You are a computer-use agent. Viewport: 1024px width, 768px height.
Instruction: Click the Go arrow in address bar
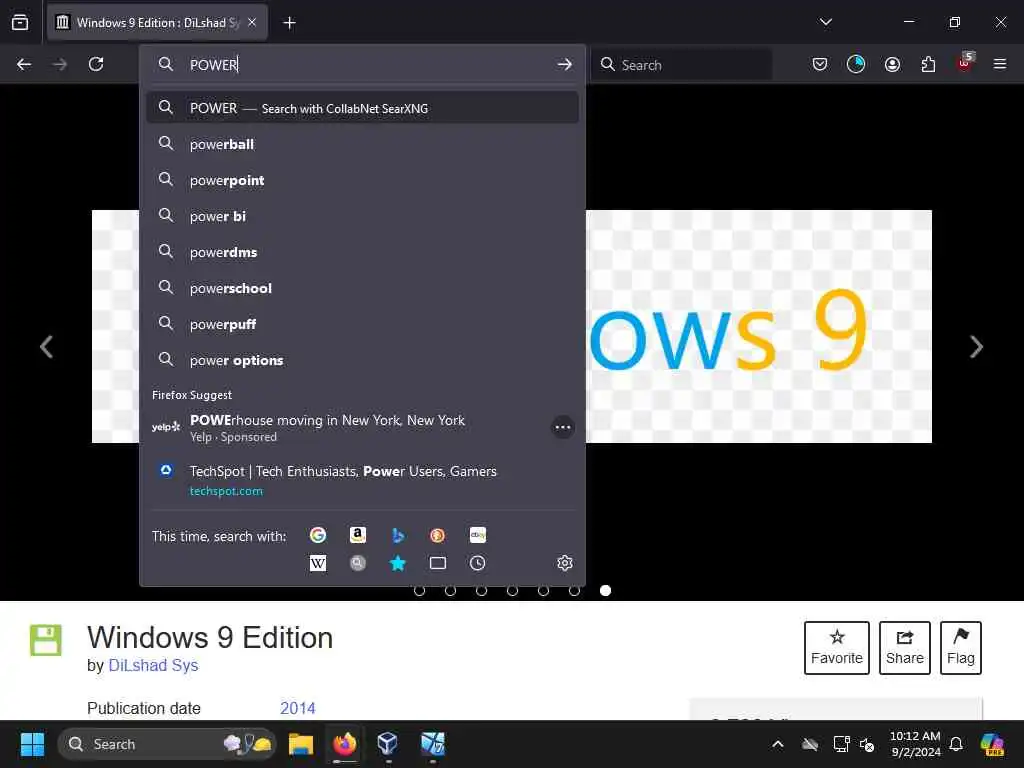pyautogui.click(x=565, y=64)
